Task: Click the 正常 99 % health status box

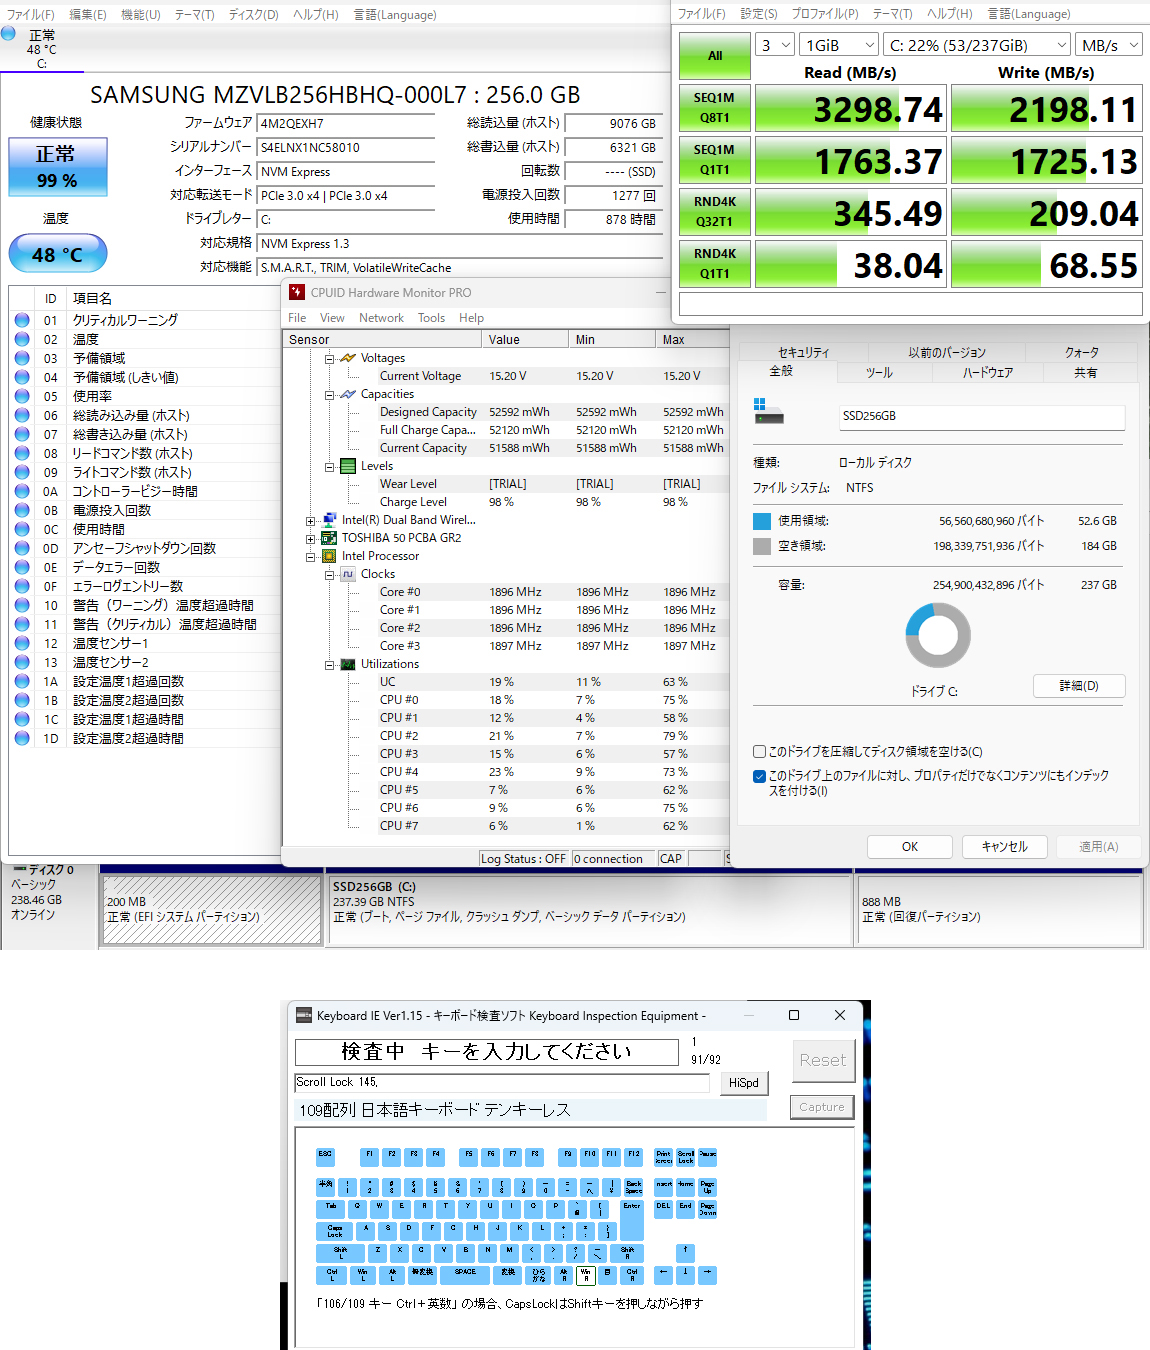Action: pos(57,167)
